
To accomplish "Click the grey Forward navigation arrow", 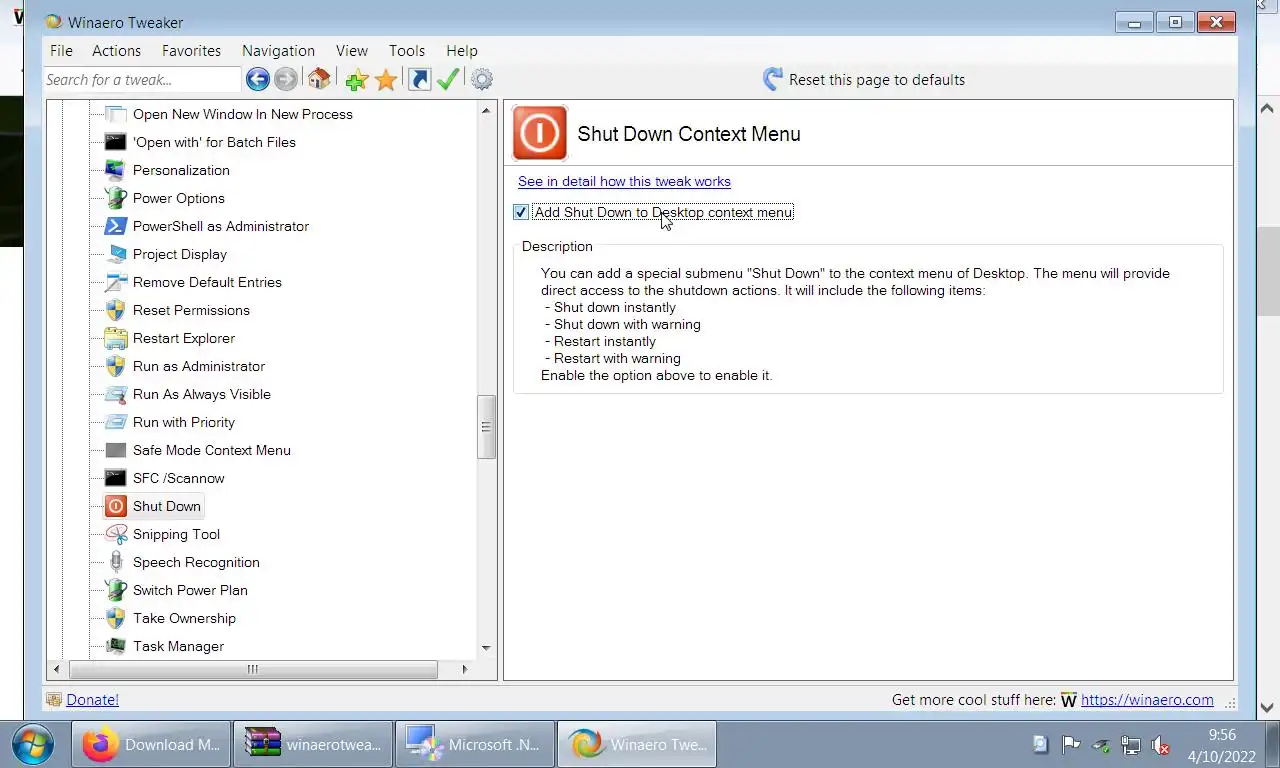I will [285, 79].
